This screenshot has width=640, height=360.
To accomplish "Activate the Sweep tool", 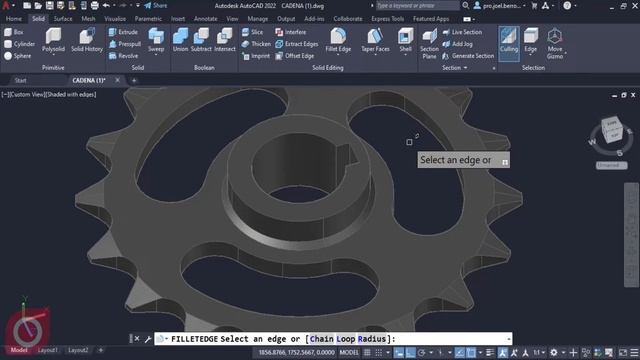I will point(156,40).
